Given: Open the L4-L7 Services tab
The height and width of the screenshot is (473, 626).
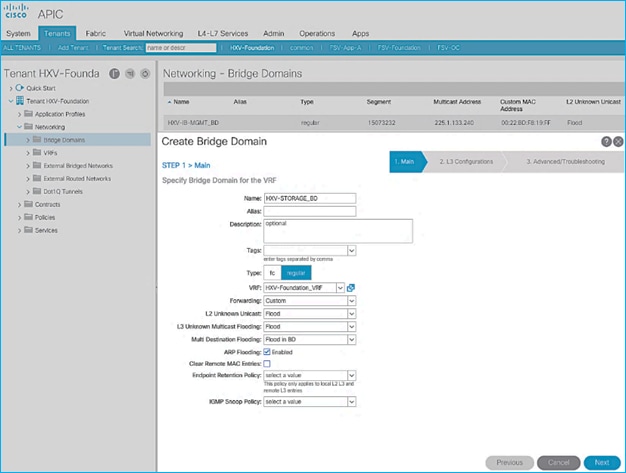Looking at the screenshot, I should [223, 34].
